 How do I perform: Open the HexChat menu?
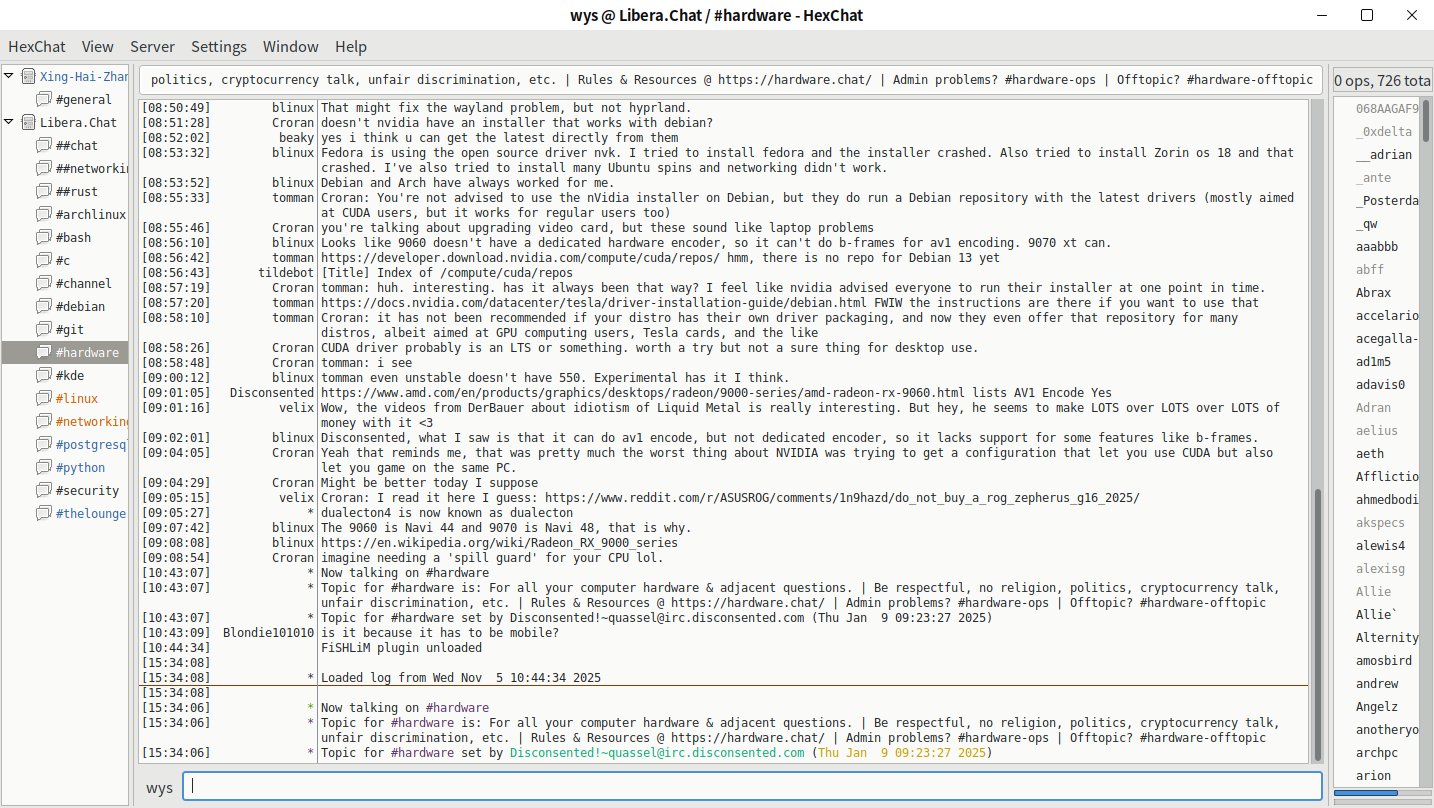[37, 46]
